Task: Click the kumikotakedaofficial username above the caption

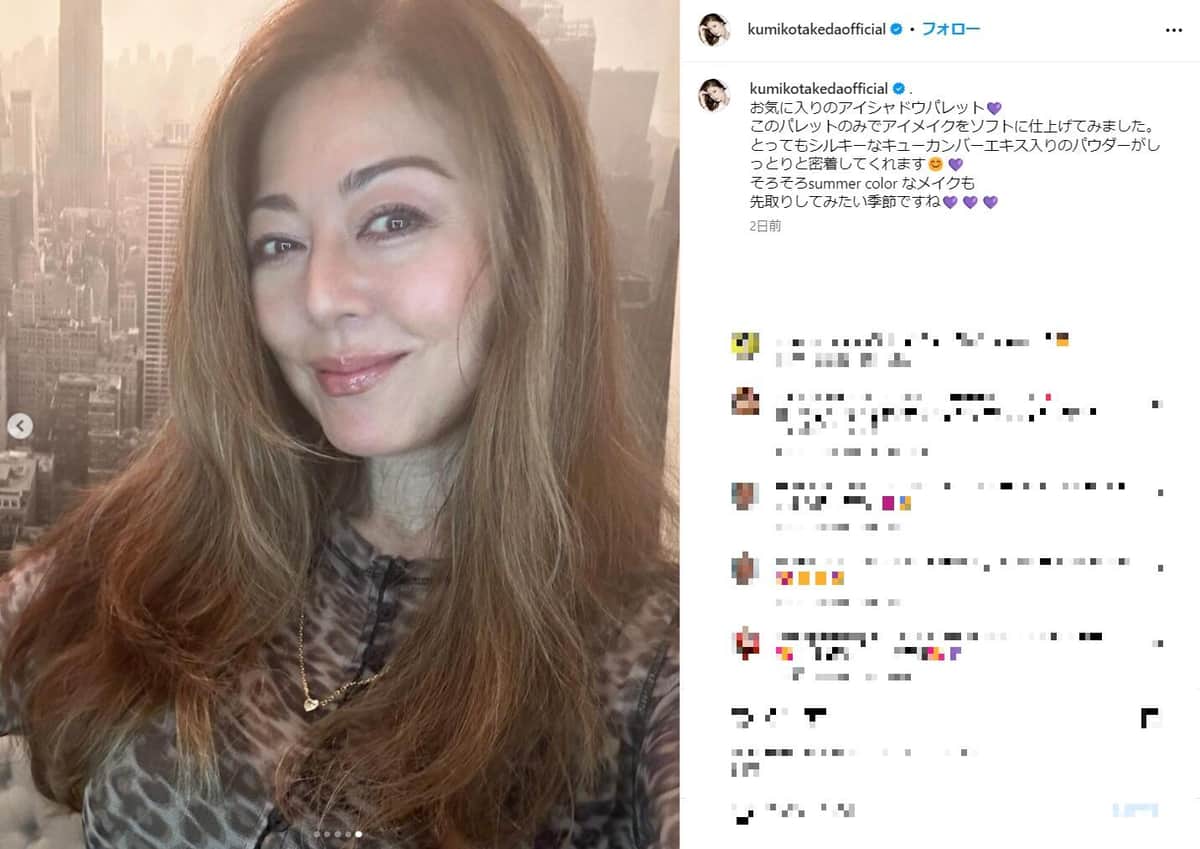Action: pos(817,88)
